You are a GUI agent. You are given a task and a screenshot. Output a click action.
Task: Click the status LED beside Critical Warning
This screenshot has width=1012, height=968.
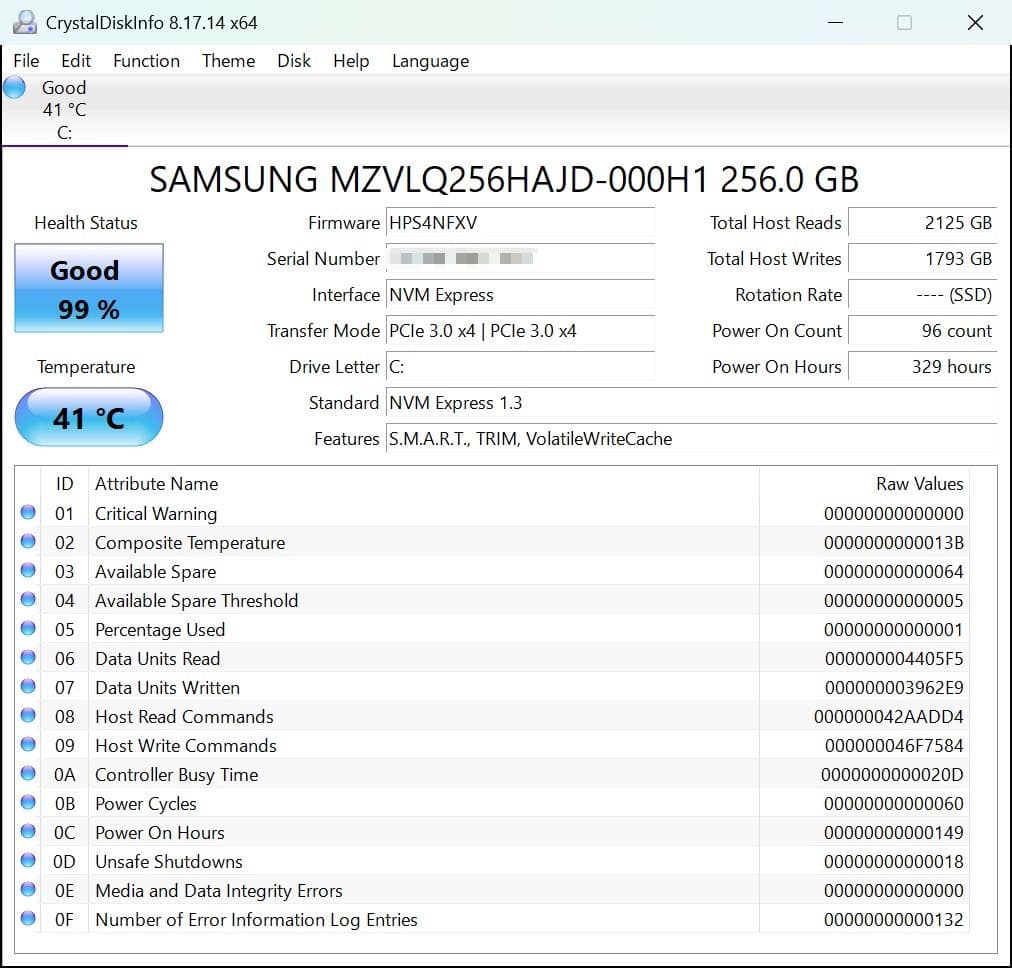(x=28, y=513)
